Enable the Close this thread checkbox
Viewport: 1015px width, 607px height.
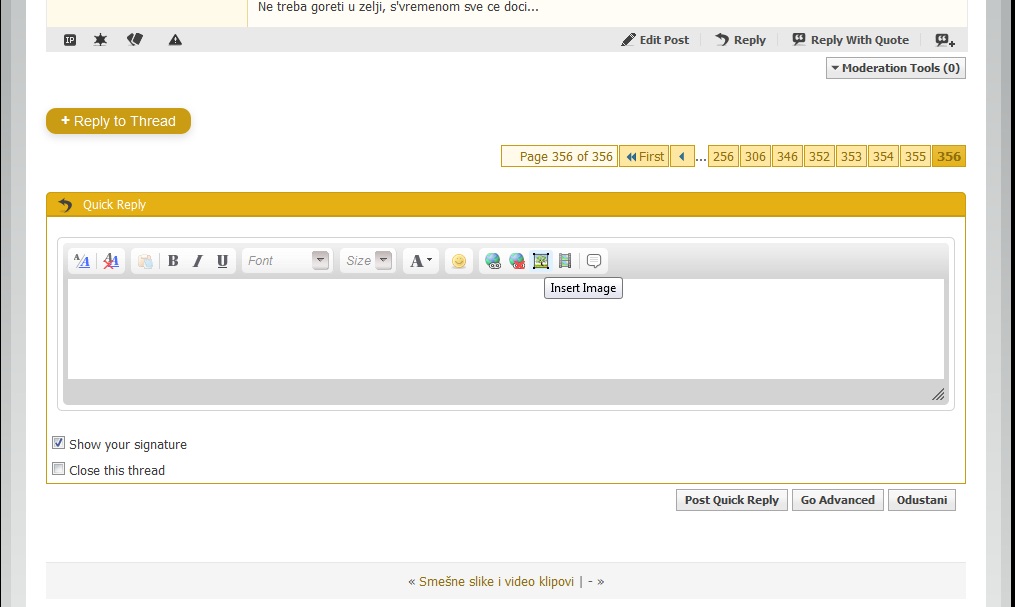coord(59,469)
